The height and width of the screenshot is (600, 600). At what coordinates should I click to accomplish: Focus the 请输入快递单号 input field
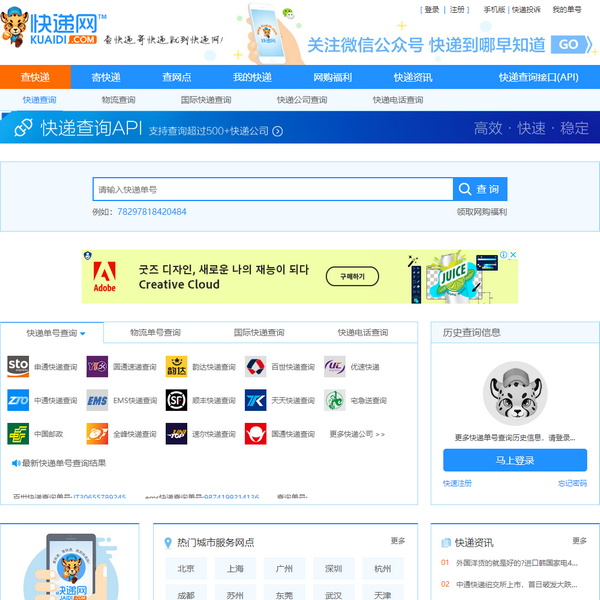click(272, 189)
